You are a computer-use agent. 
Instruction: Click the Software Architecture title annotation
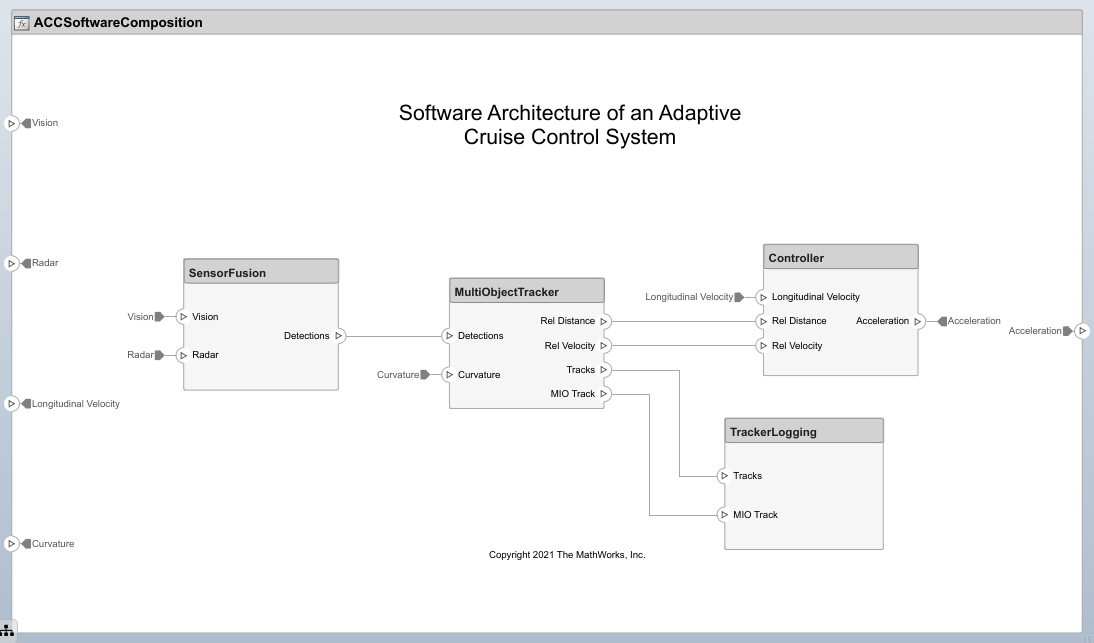[x=569, y=124]
